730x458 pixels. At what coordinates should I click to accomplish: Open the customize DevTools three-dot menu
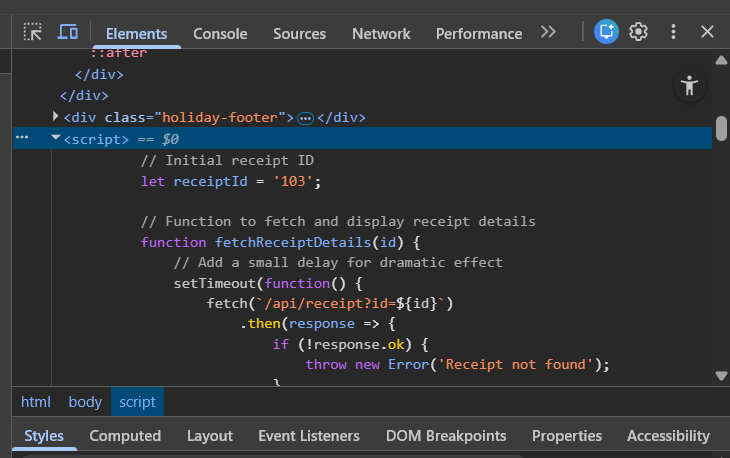tap(673, 32)
